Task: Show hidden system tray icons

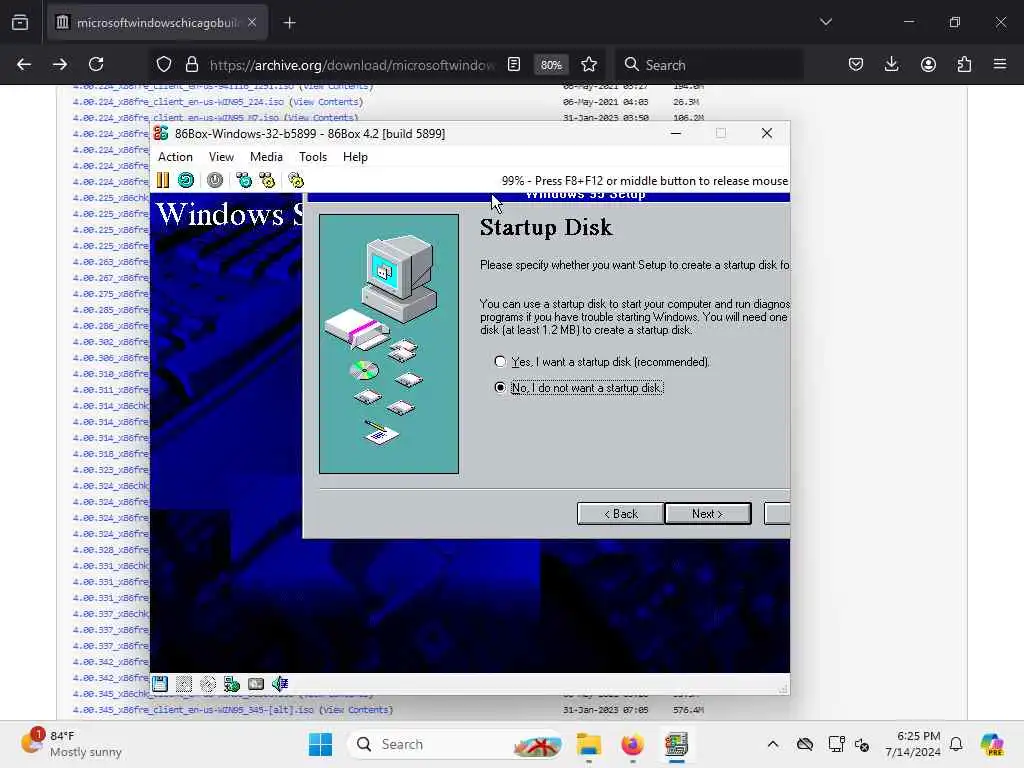Action: (773, 744)
